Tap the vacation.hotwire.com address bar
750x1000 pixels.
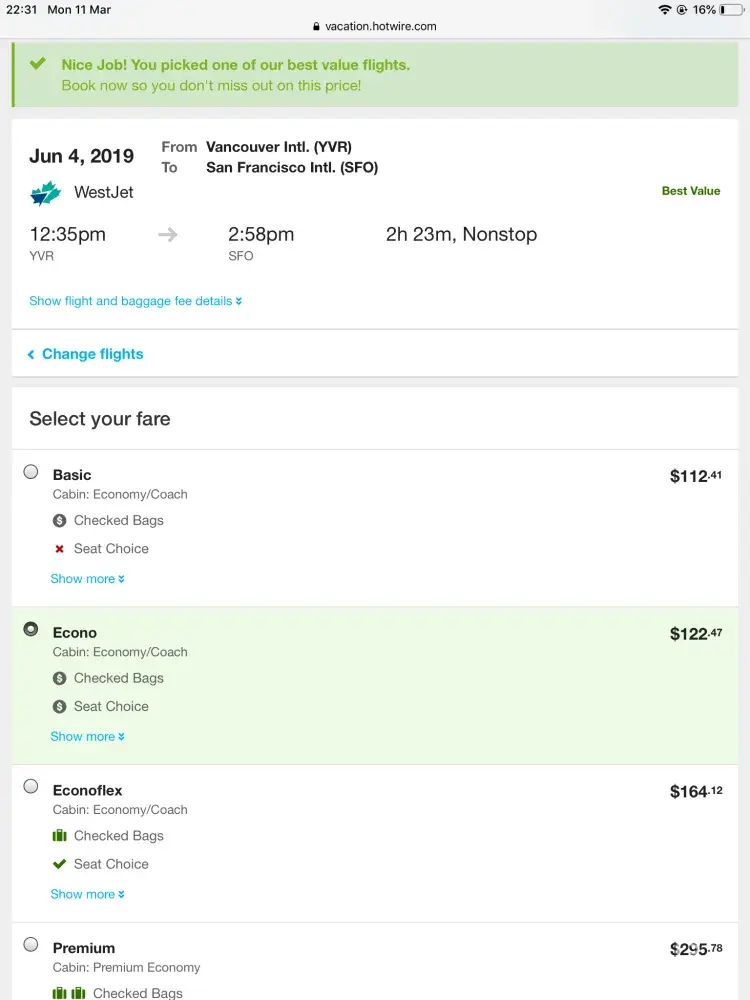click(375, 27)
